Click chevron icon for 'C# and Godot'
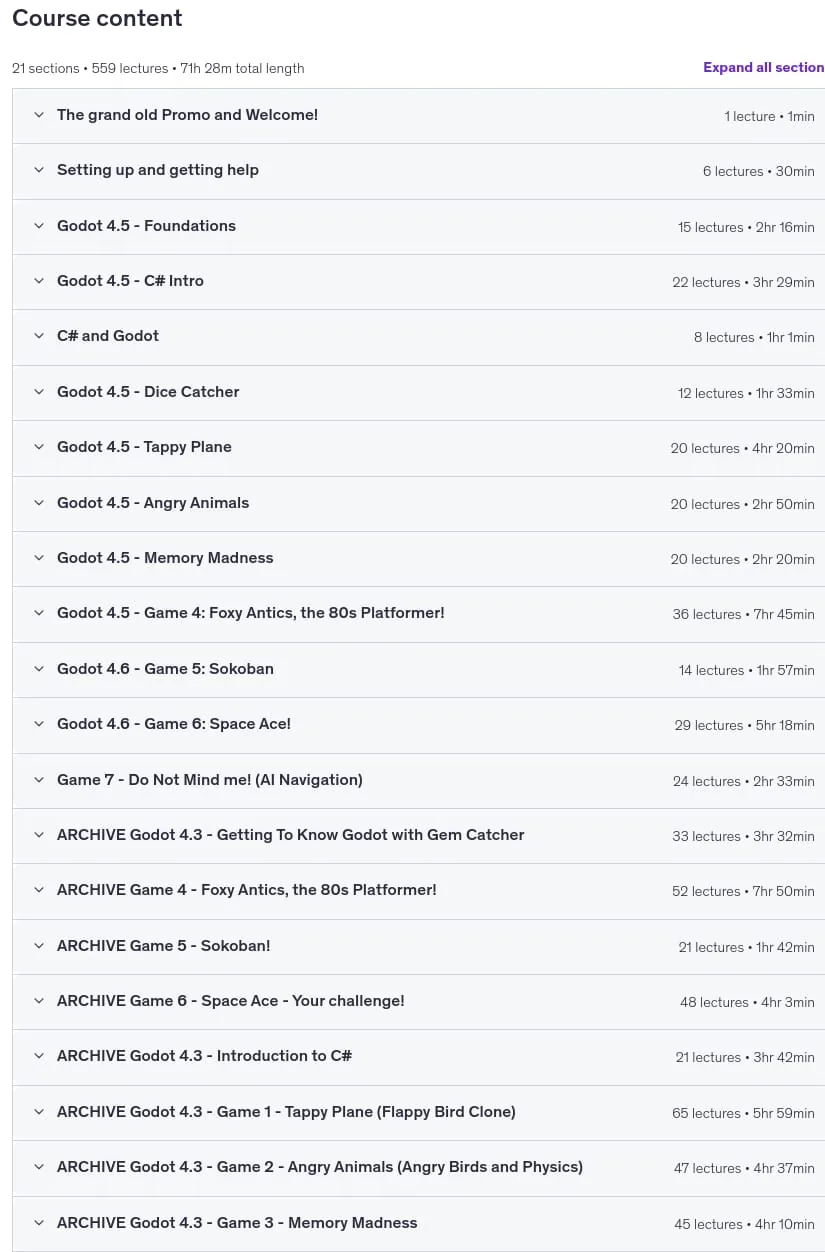 click(39, 336)
